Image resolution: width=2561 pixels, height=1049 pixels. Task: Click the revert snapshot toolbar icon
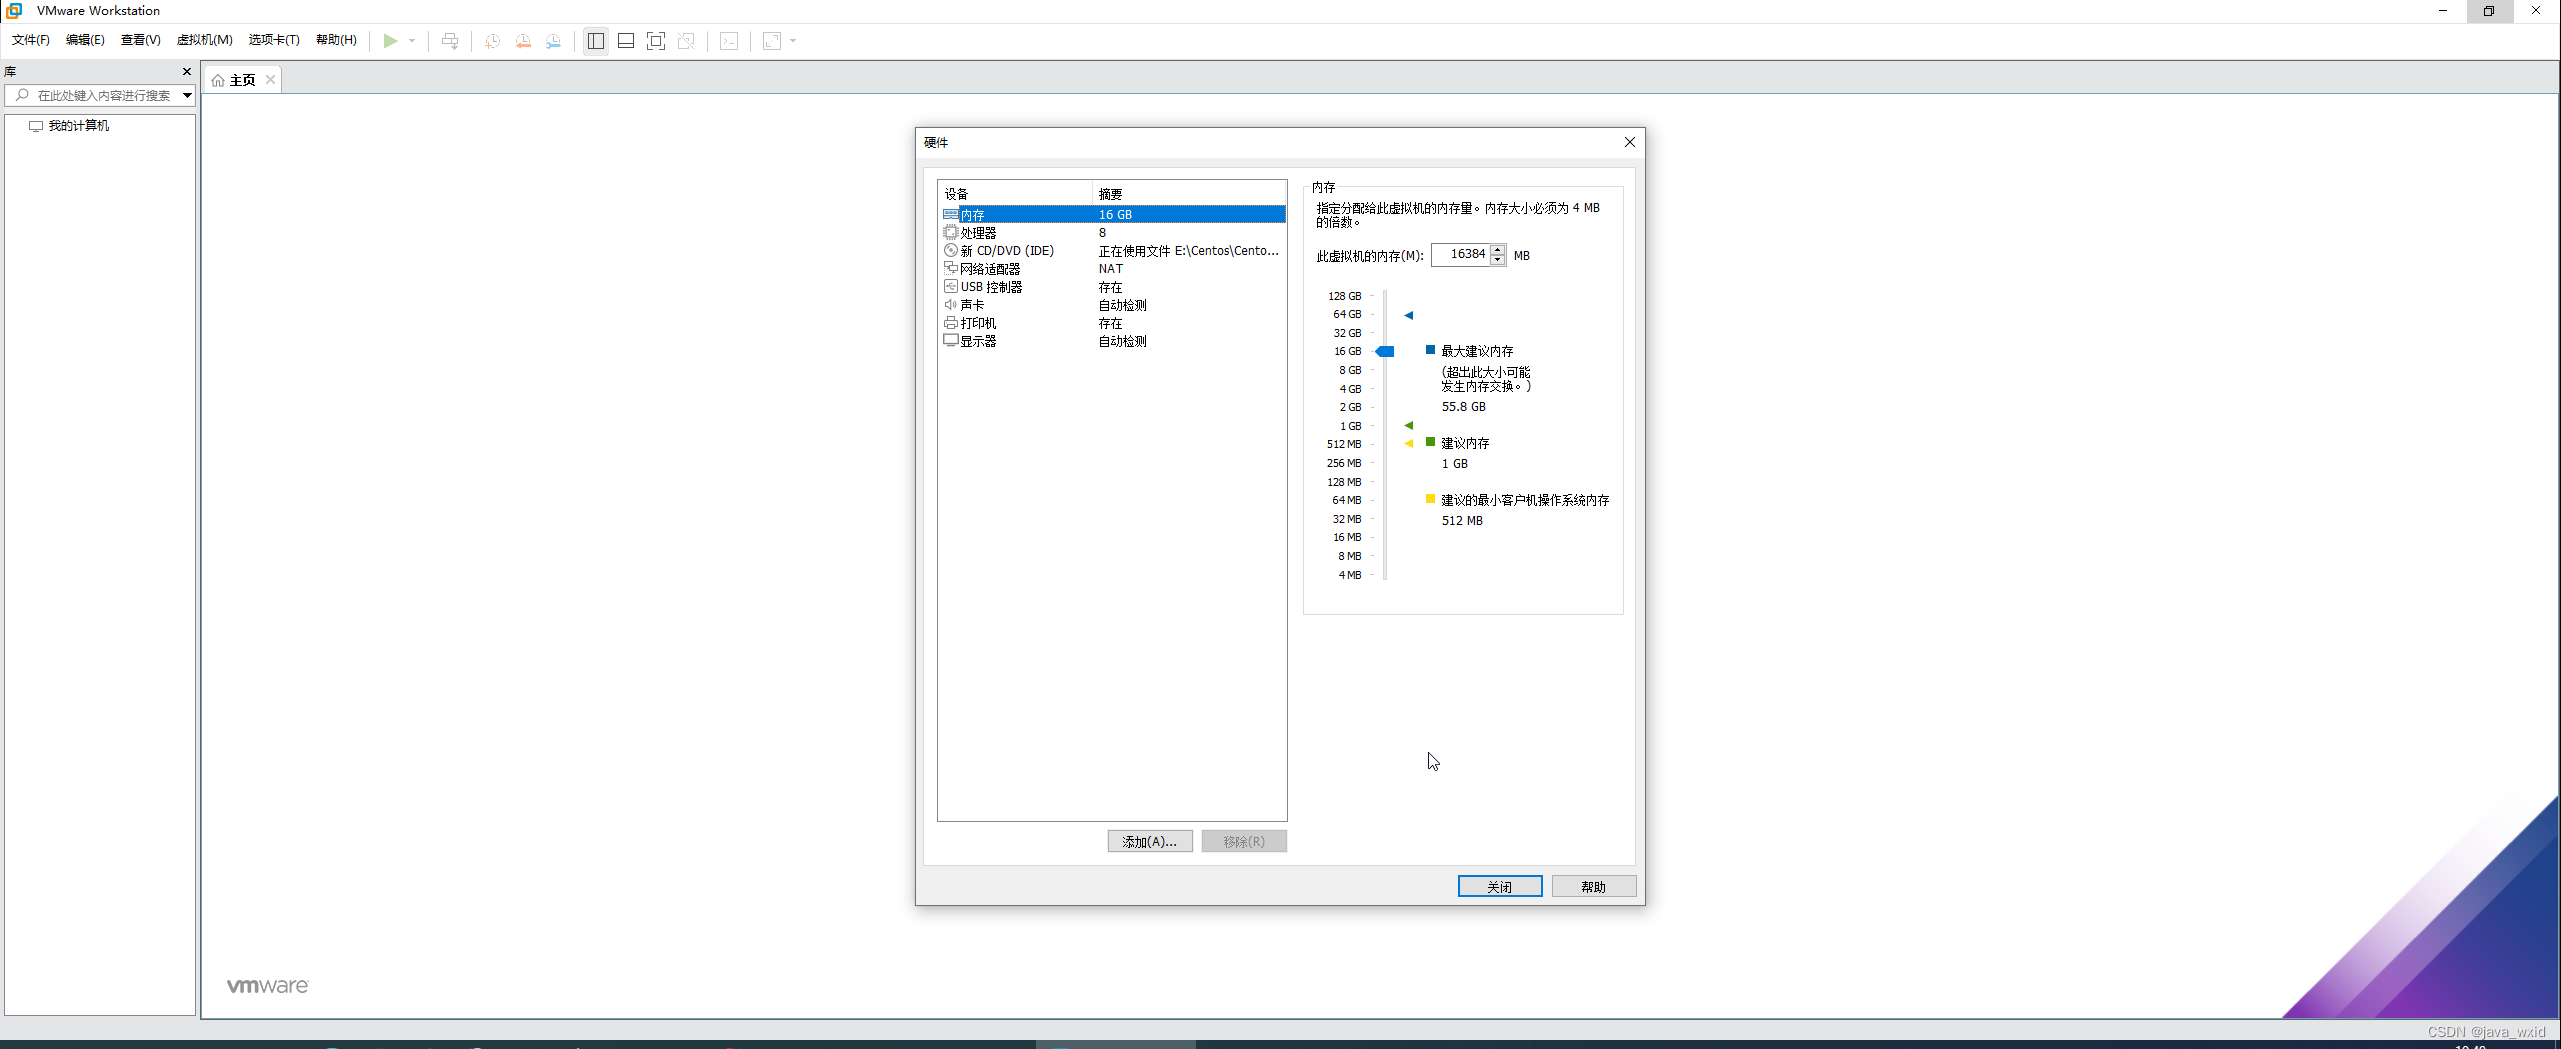(523, 41)
